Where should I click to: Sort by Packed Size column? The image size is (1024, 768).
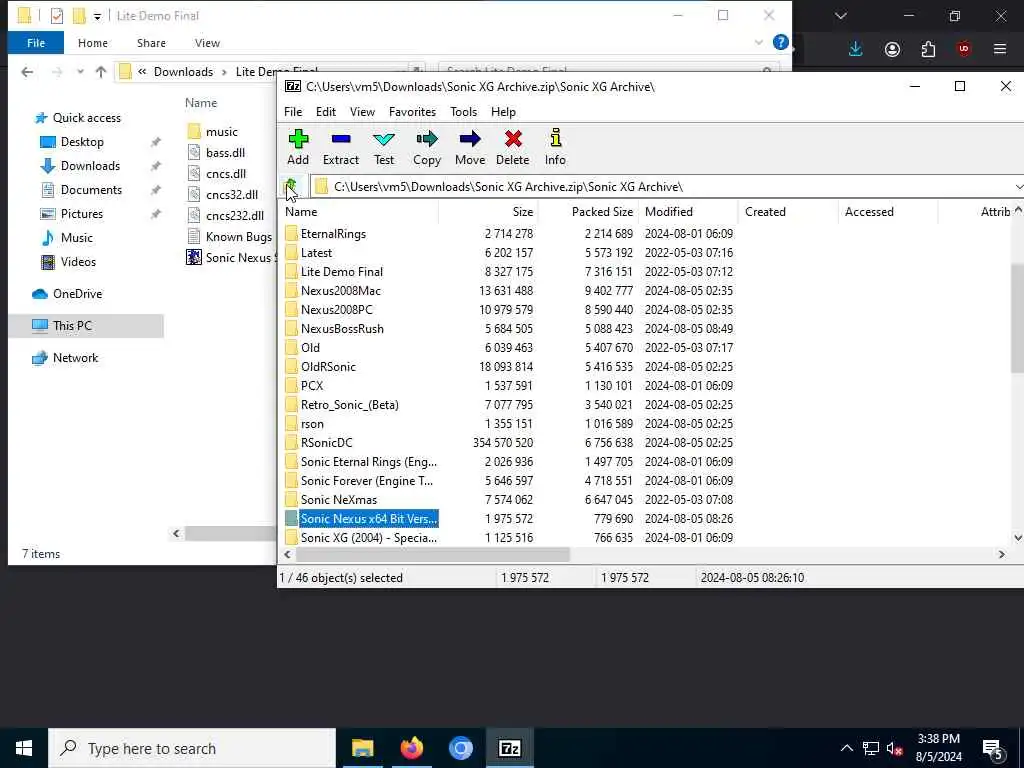coord(588,212)
